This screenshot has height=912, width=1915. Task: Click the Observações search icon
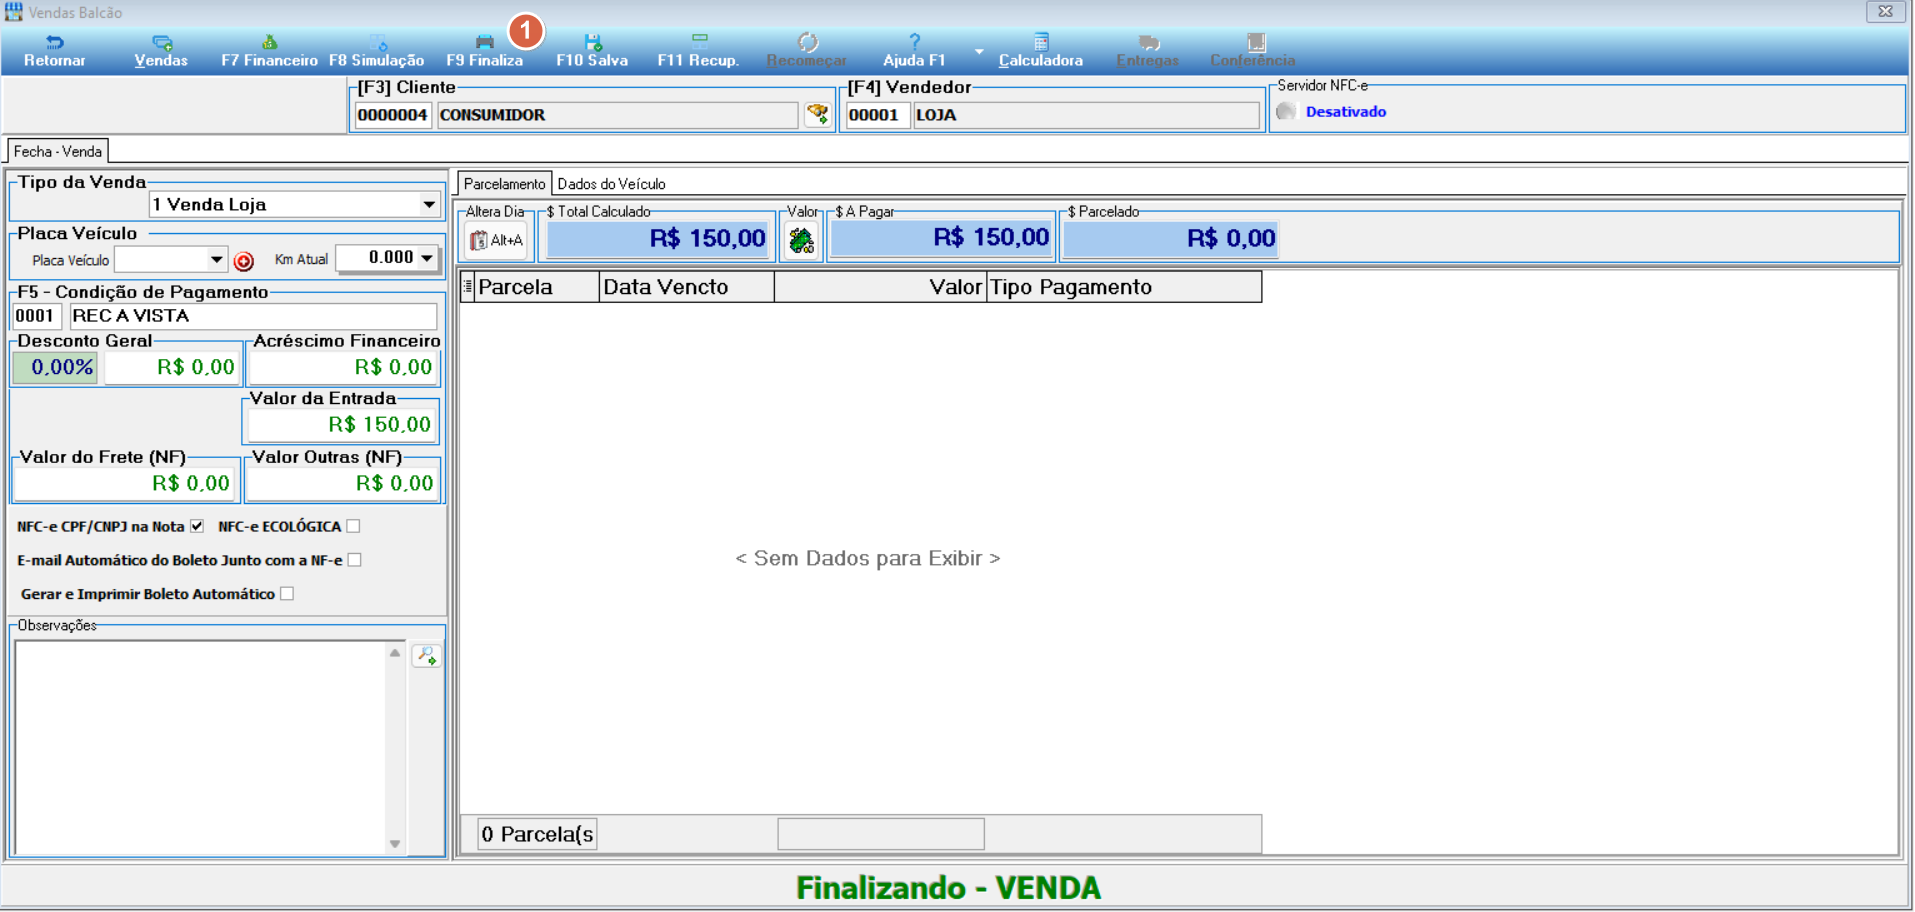[x=427, y=656]
